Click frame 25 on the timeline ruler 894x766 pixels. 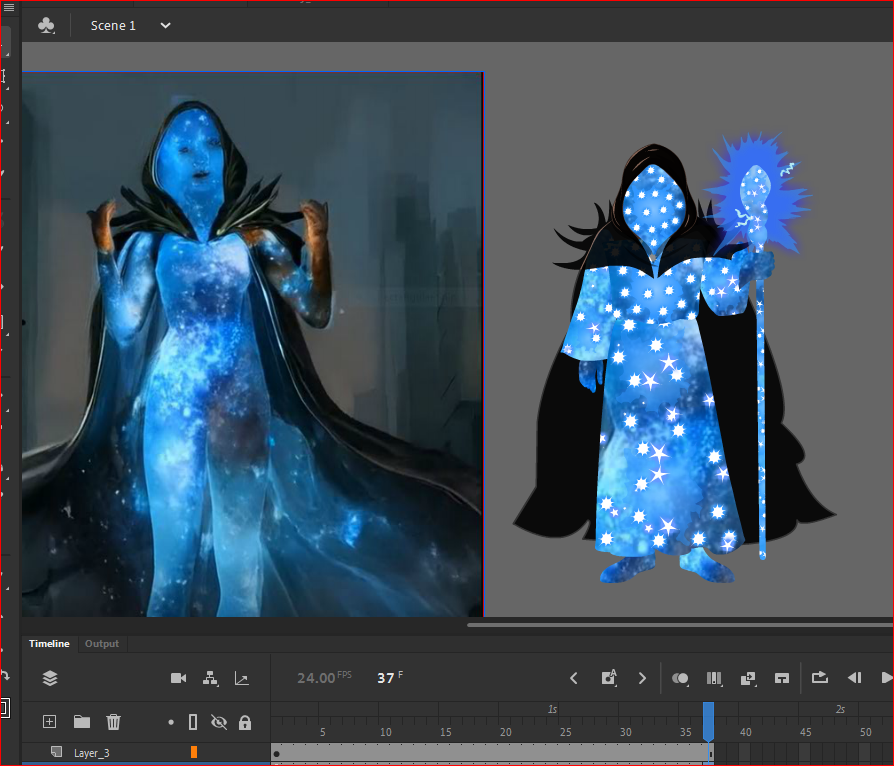tap(566, 732)
